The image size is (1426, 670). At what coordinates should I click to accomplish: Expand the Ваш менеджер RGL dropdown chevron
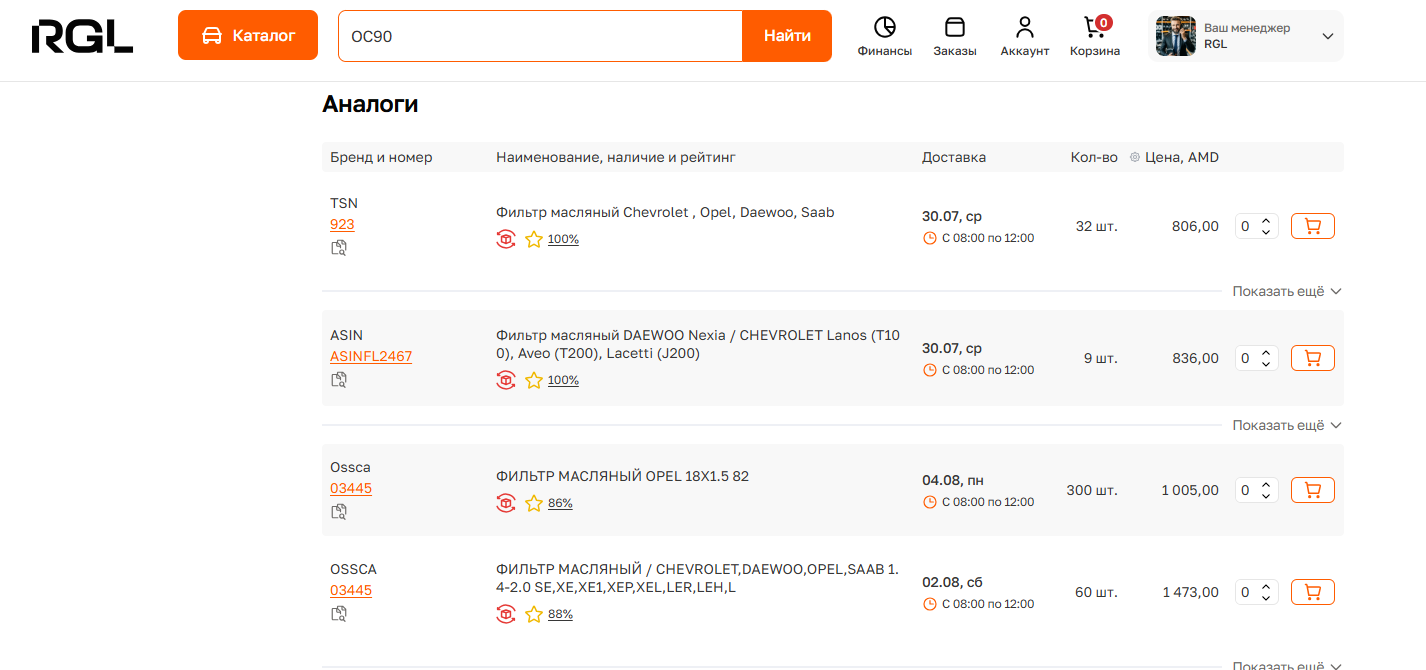tap(1328, 36)
